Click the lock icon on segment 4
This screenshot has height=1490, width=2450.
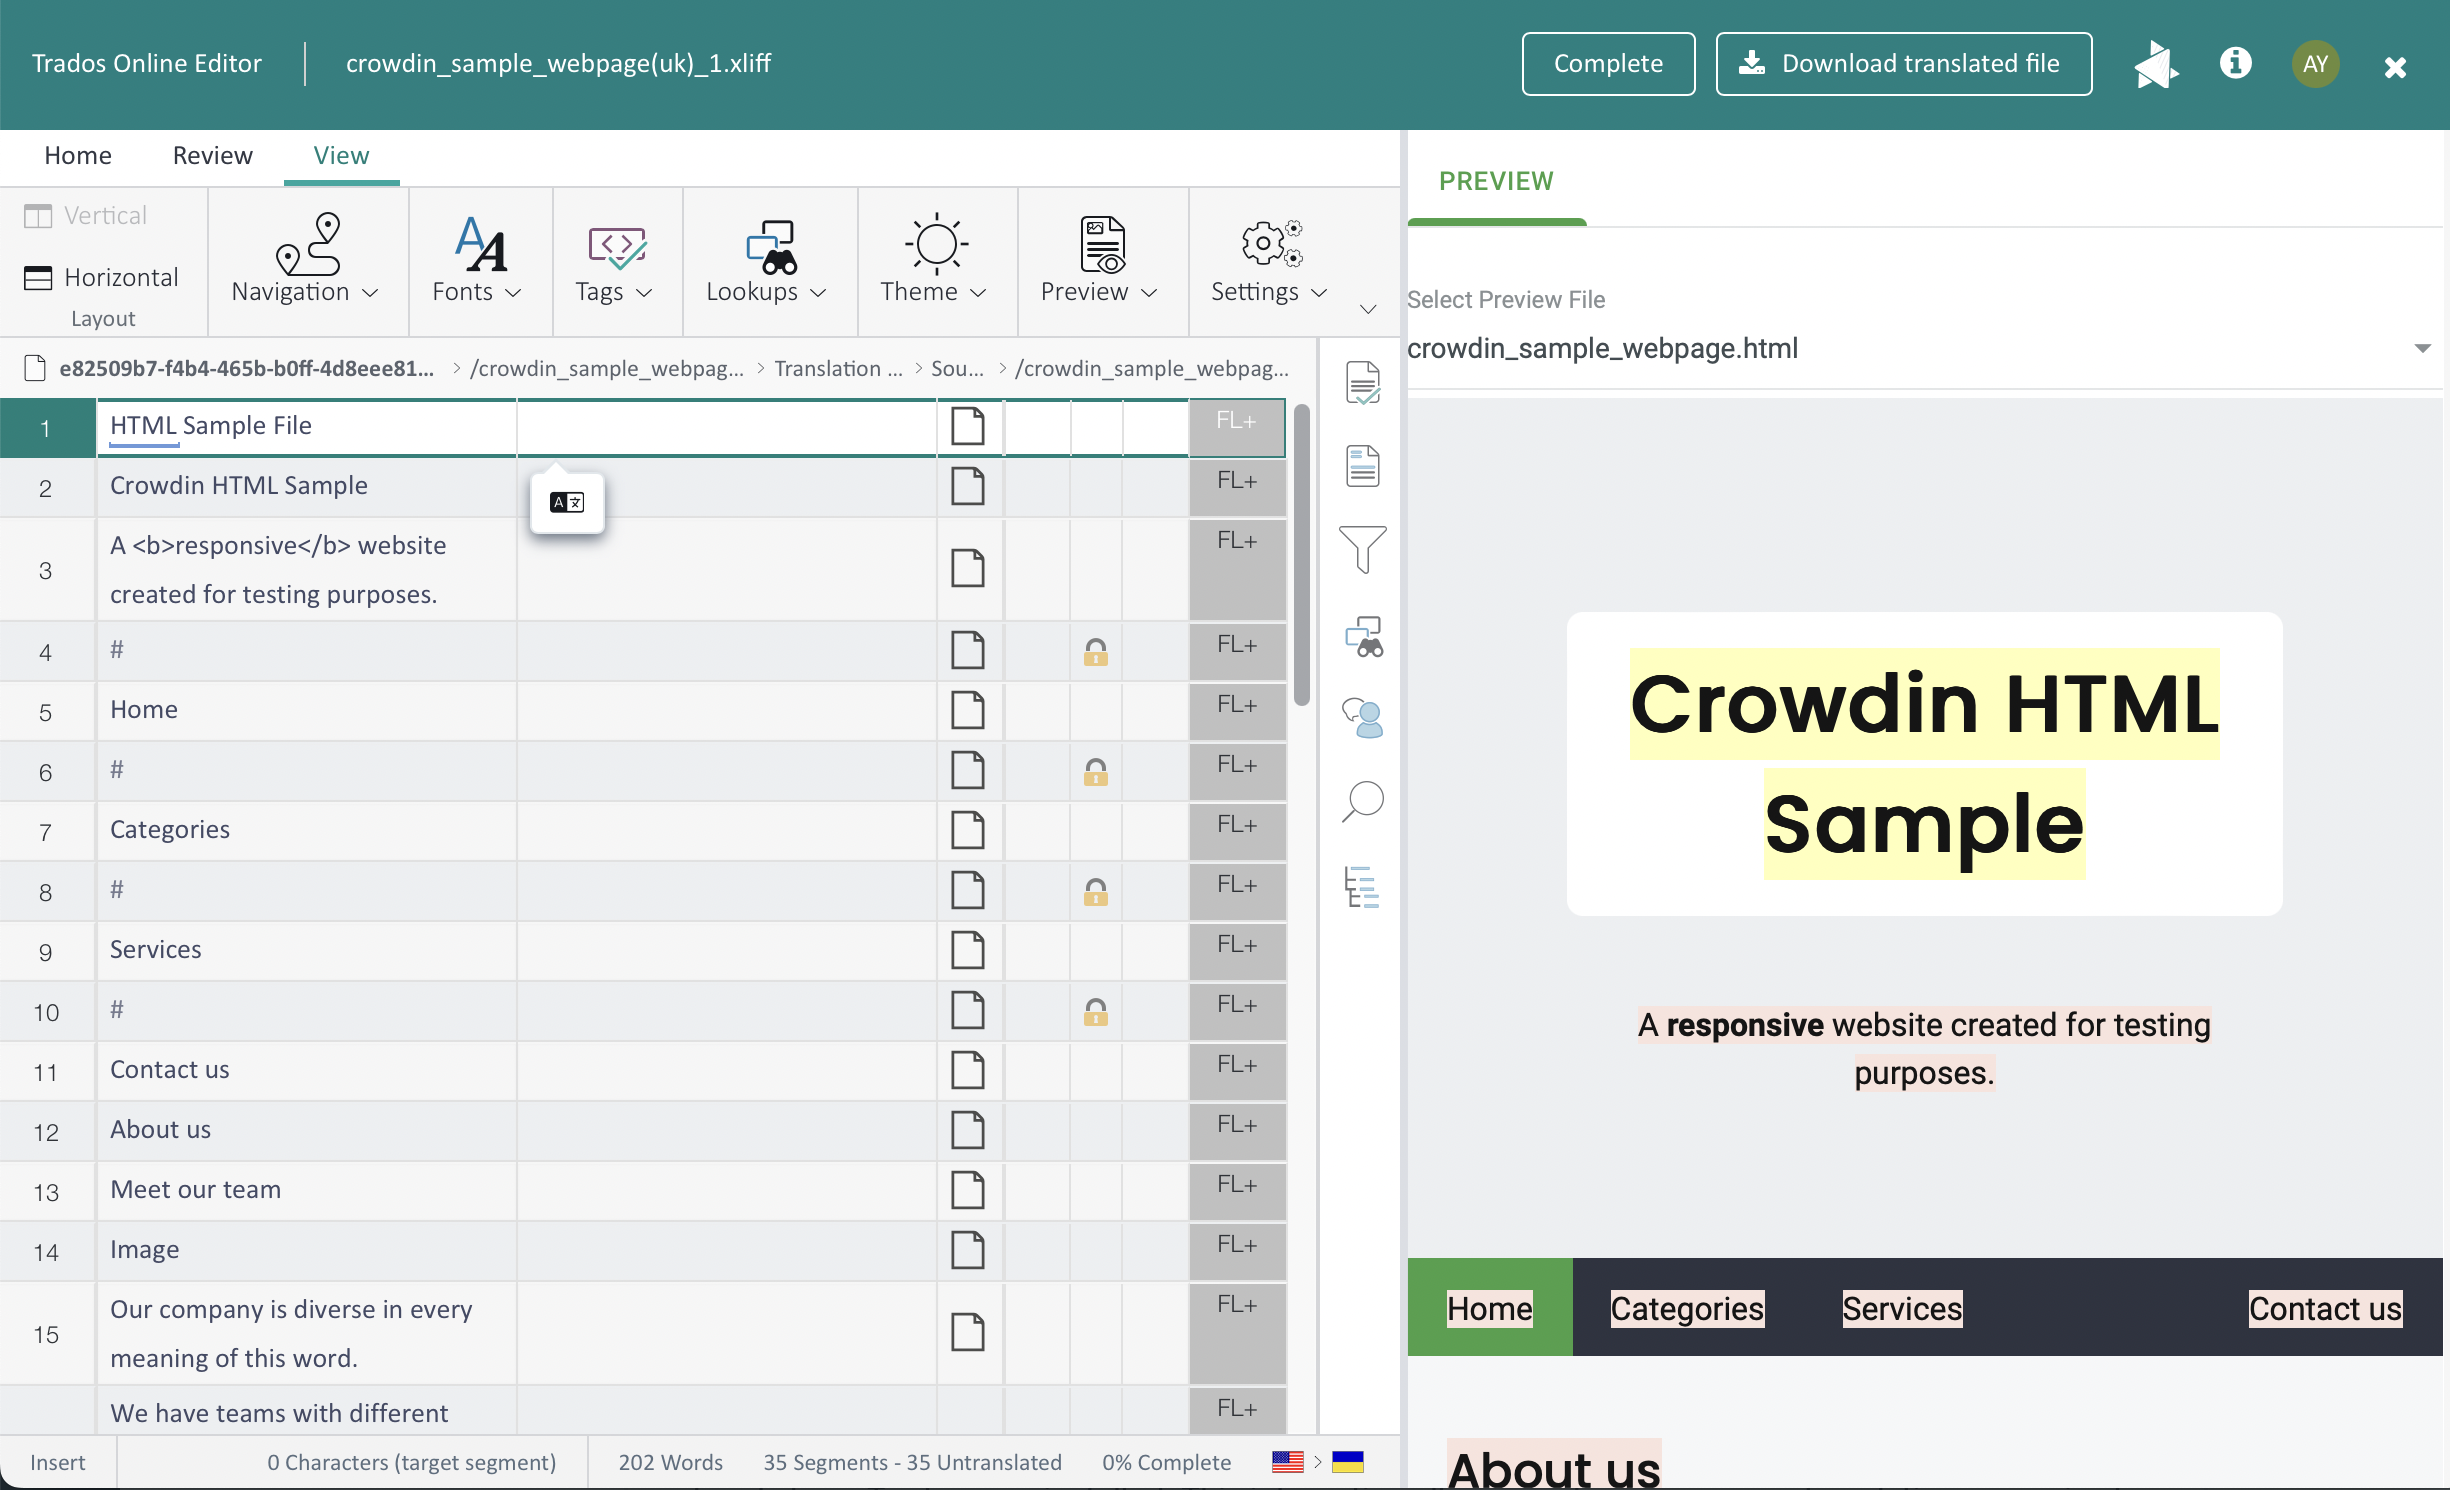[x=1096, y=652]
